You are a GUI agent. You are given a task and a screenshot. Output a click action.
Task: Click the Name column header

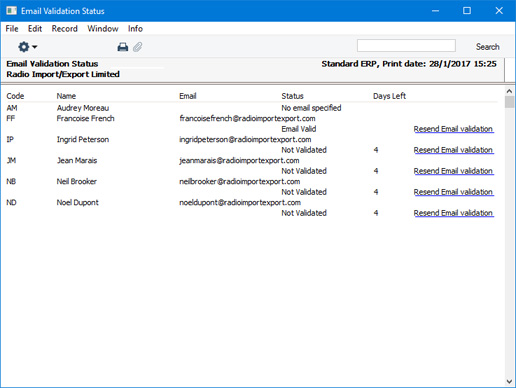point(66,96)
